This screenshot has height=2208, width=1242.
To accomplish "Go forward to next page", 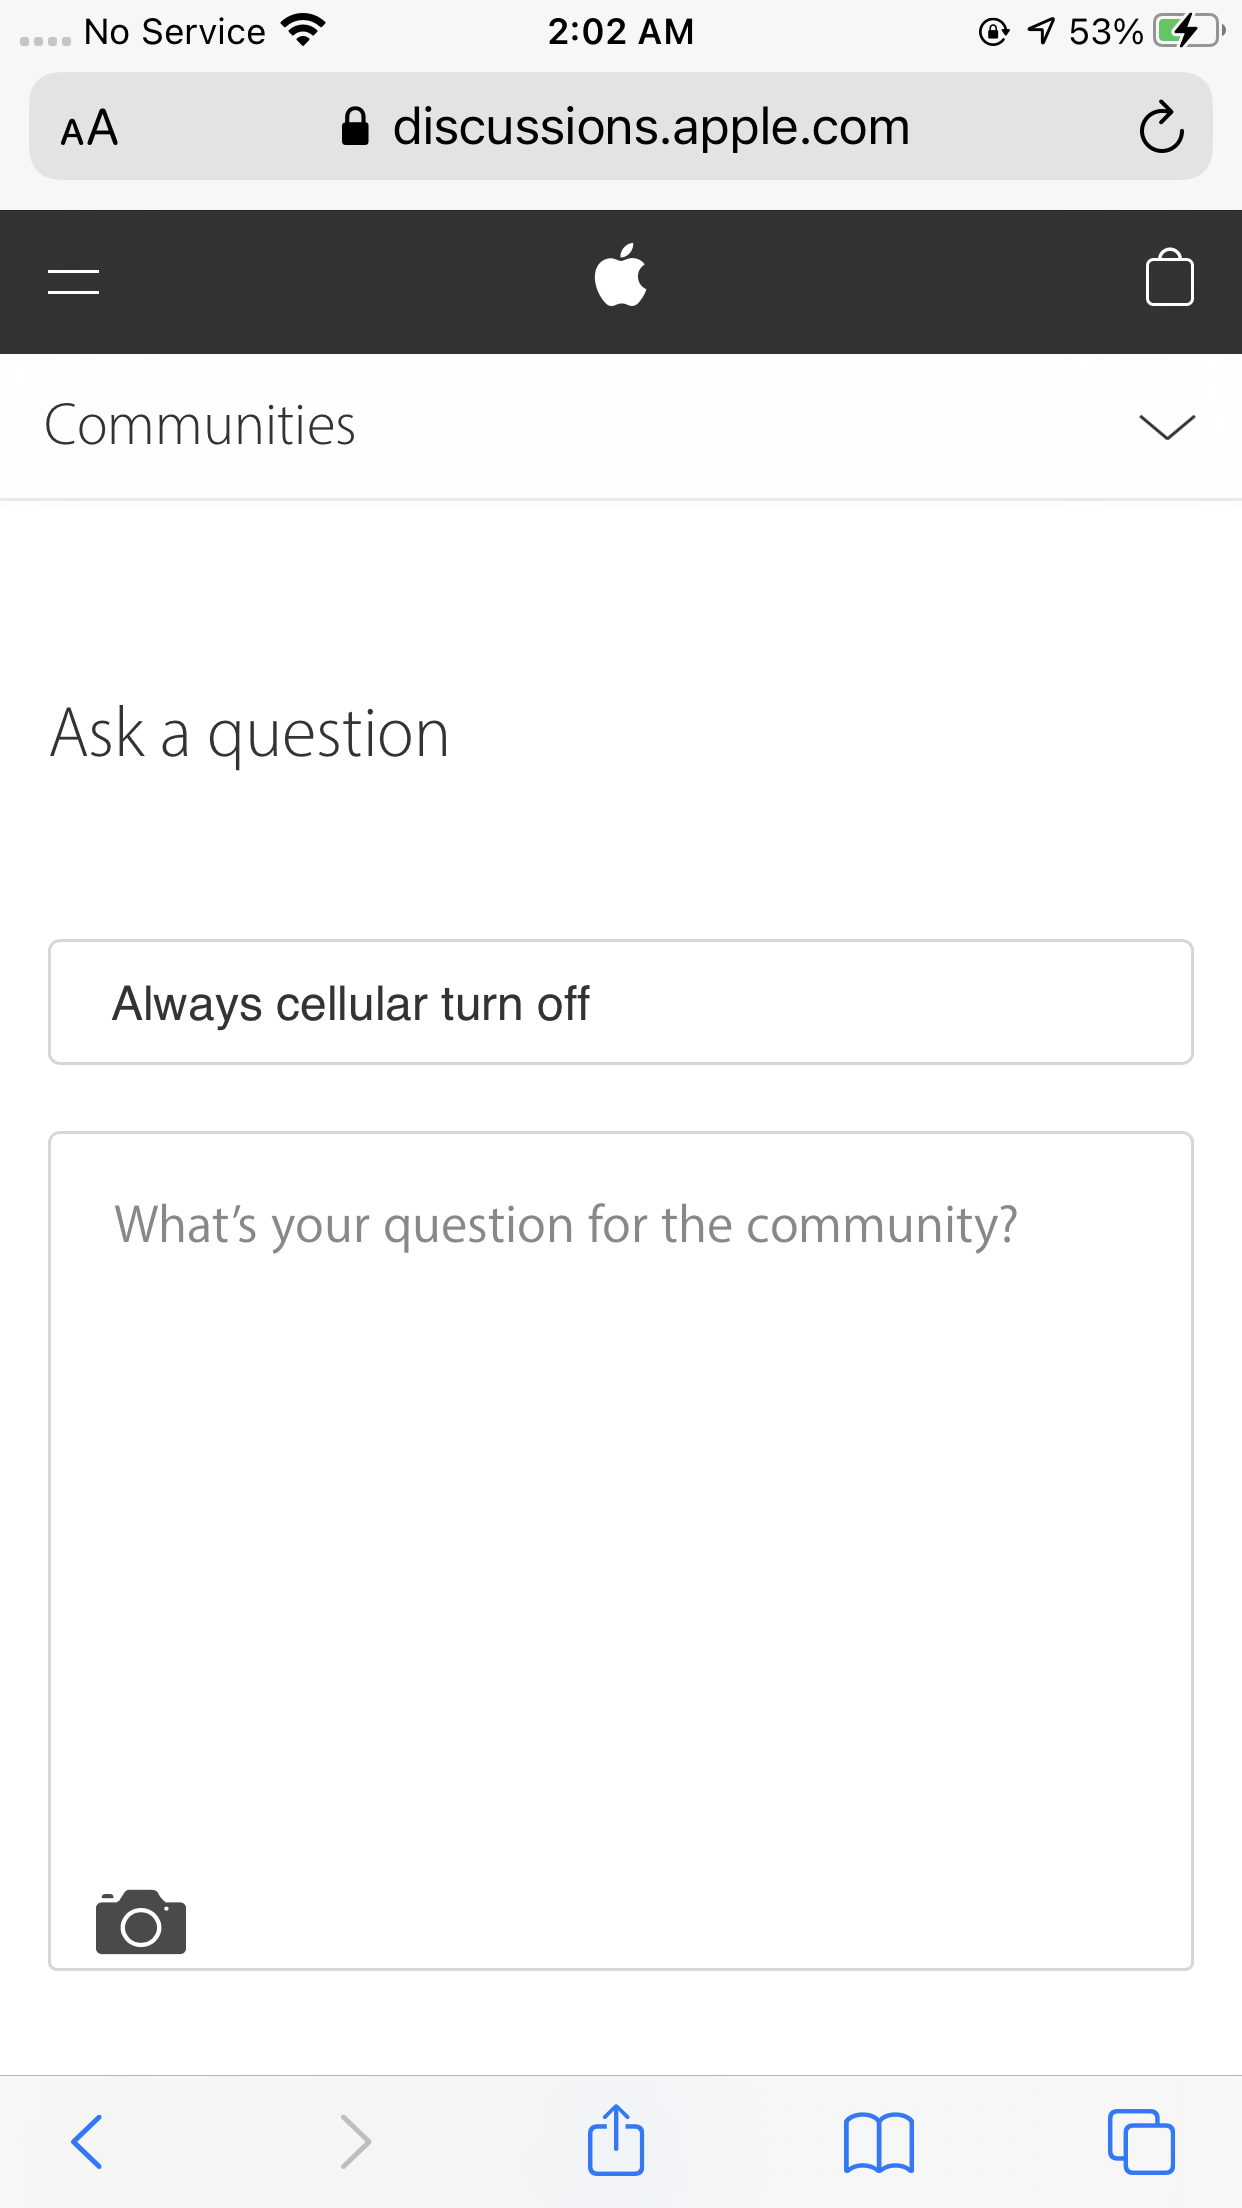I will pyautogui.click(x=355, y=2142).
